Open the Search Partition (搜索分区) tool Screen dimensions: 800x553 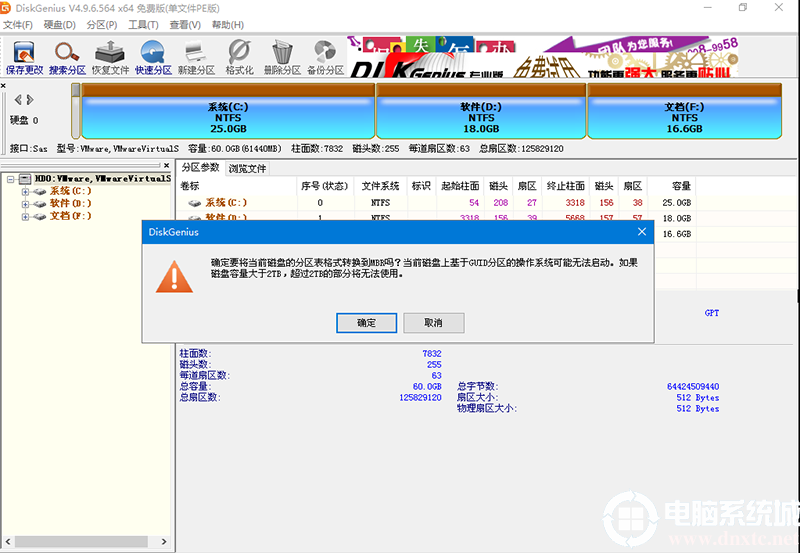point(67,58)
